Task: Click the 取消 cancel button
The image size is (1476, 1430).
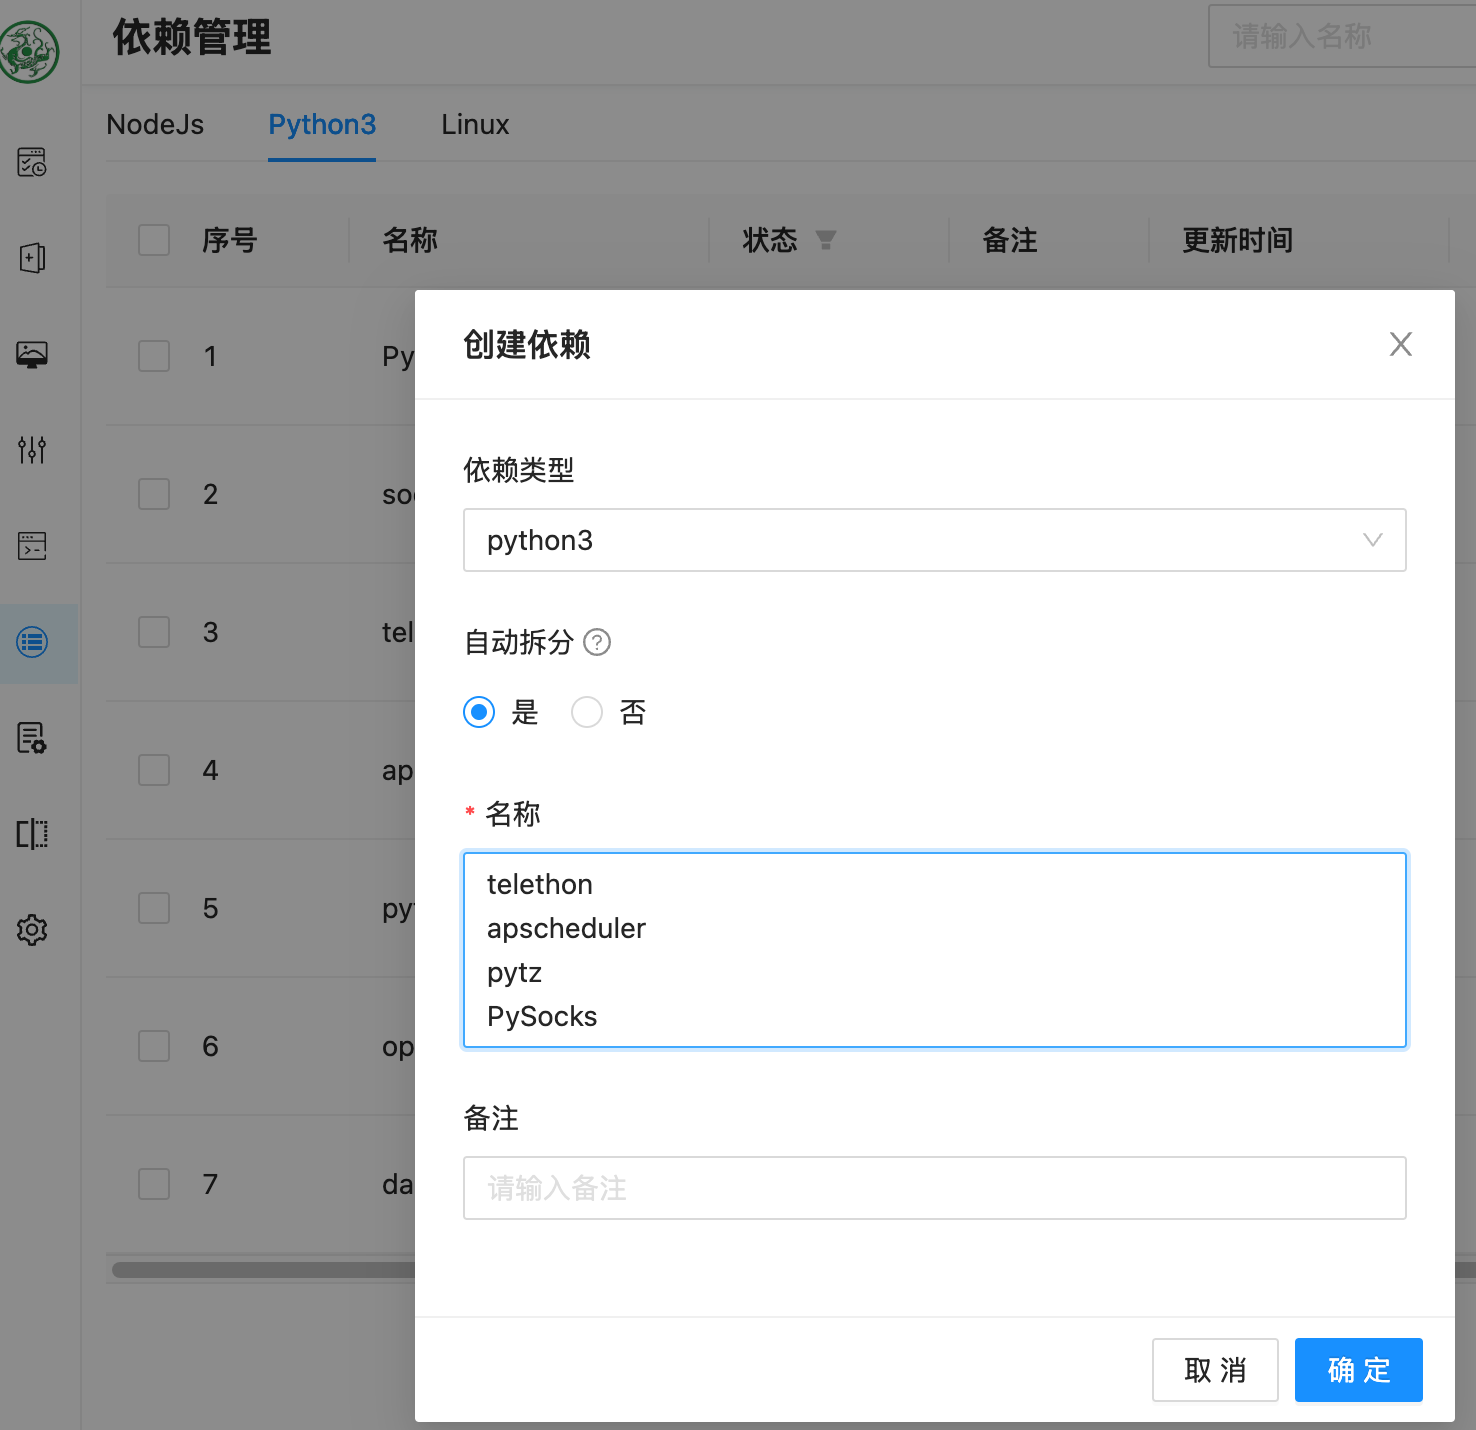Action: coord(1215,1370)
